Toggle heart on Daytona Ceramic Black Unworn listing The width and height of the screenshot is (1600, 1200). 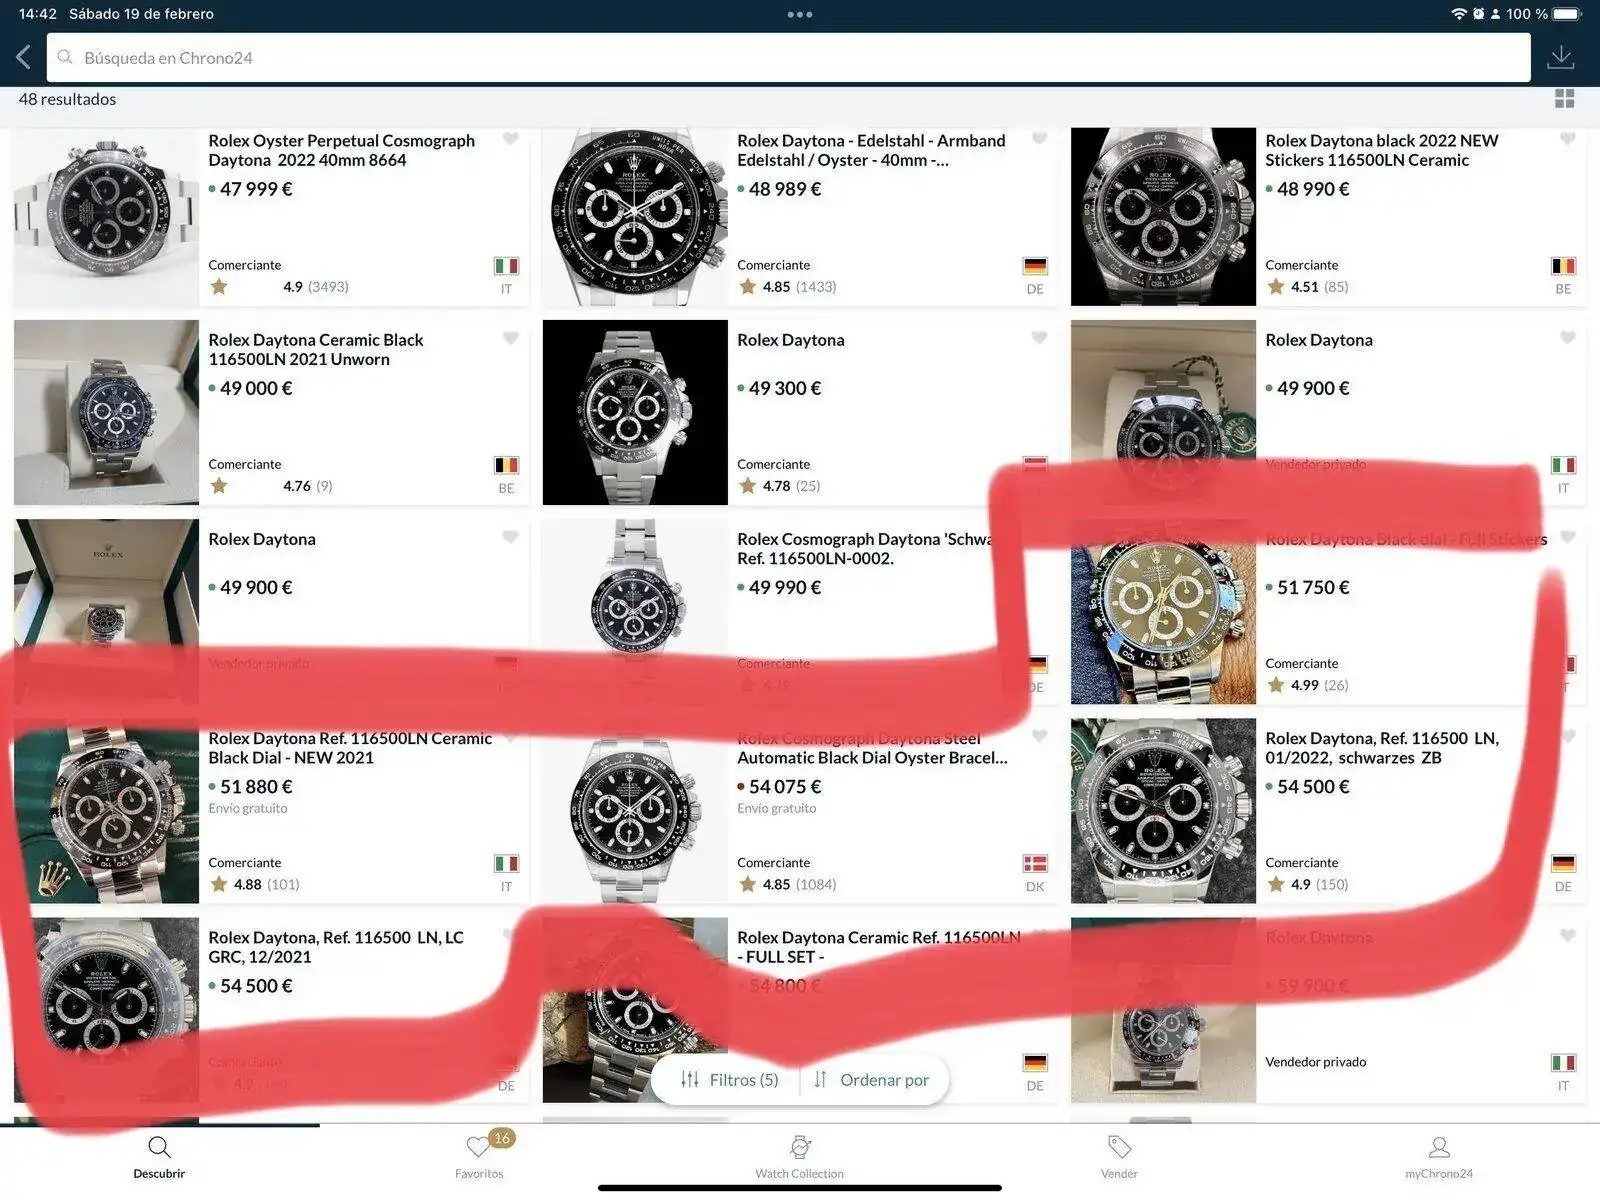tap(511, 338)
